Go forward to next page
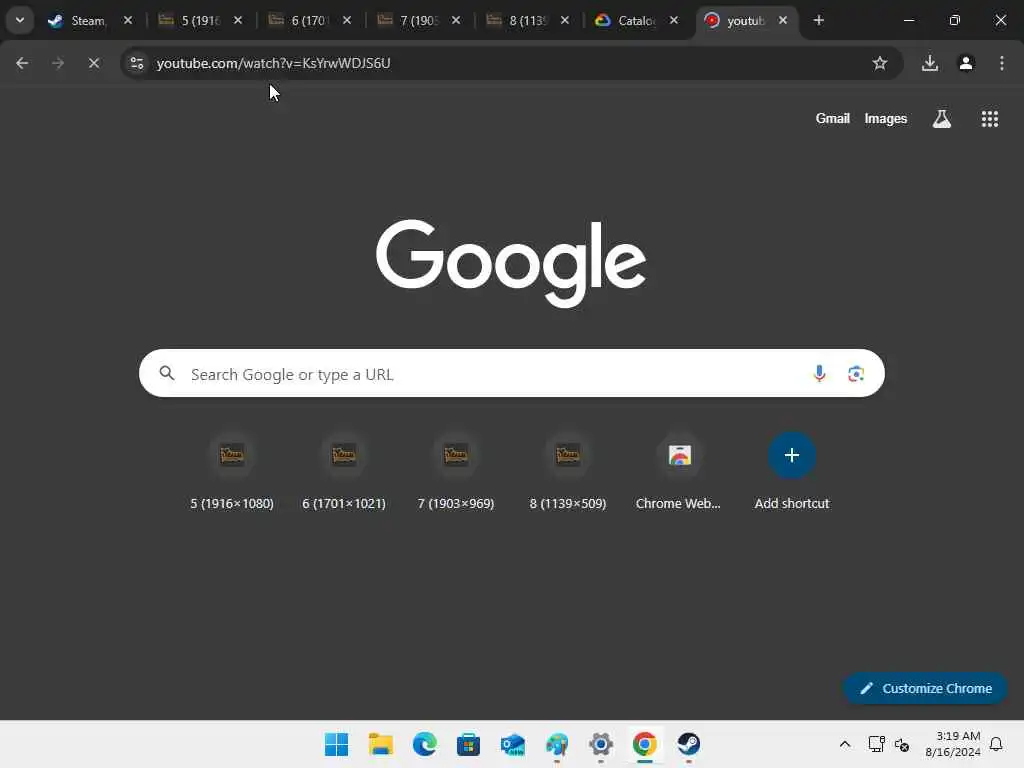This screenshot has height=768, width=1024. pos(58,63)
